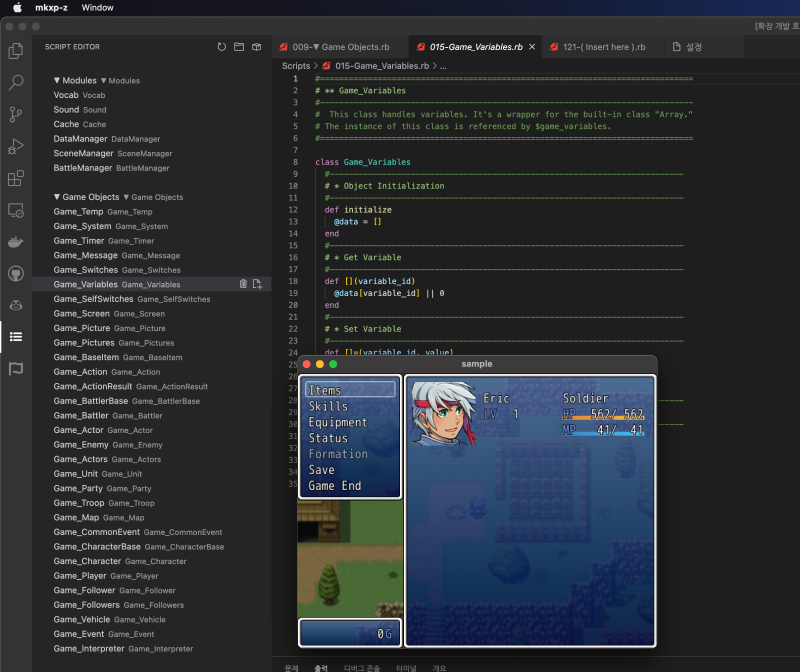Open the Source Control icon
The image size is (800, 672).
(15, 114)
